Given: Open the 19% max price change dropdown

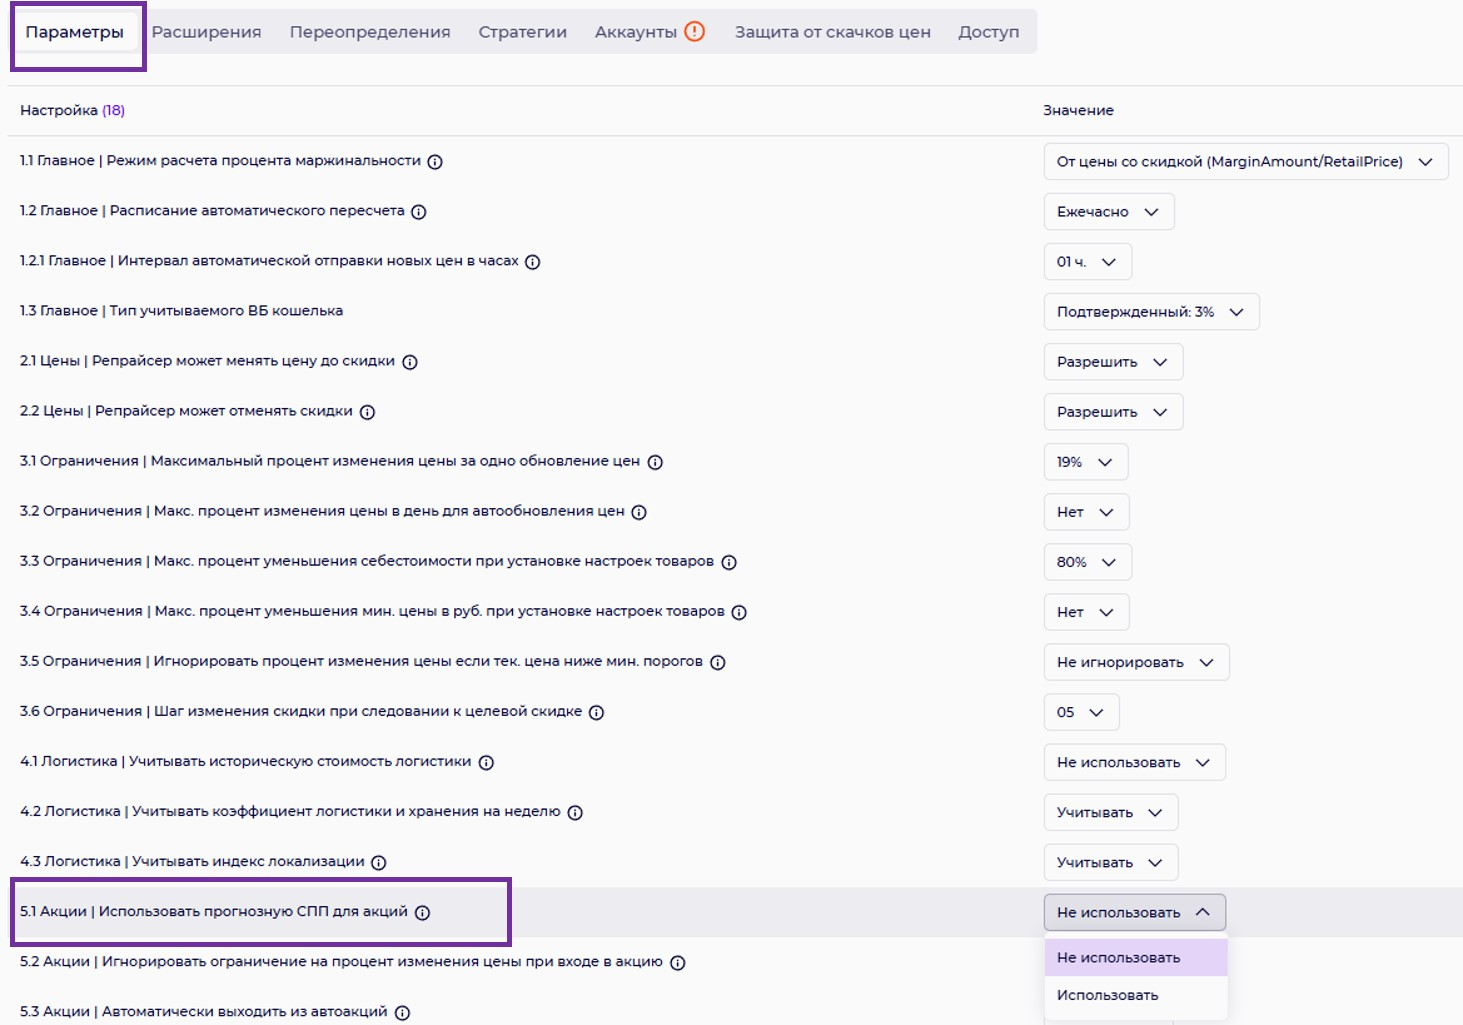Looking at the screenshot, I should click(x=1085, y=462).
